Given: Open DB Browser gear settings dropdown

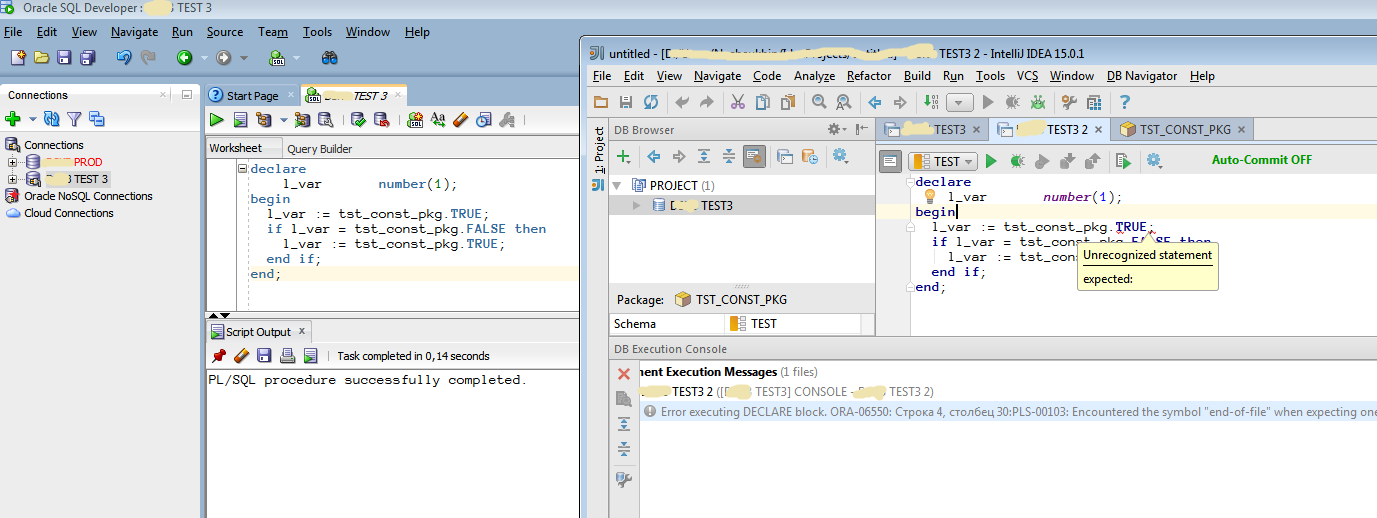Looking at the screenshot, I should point(836,129).
